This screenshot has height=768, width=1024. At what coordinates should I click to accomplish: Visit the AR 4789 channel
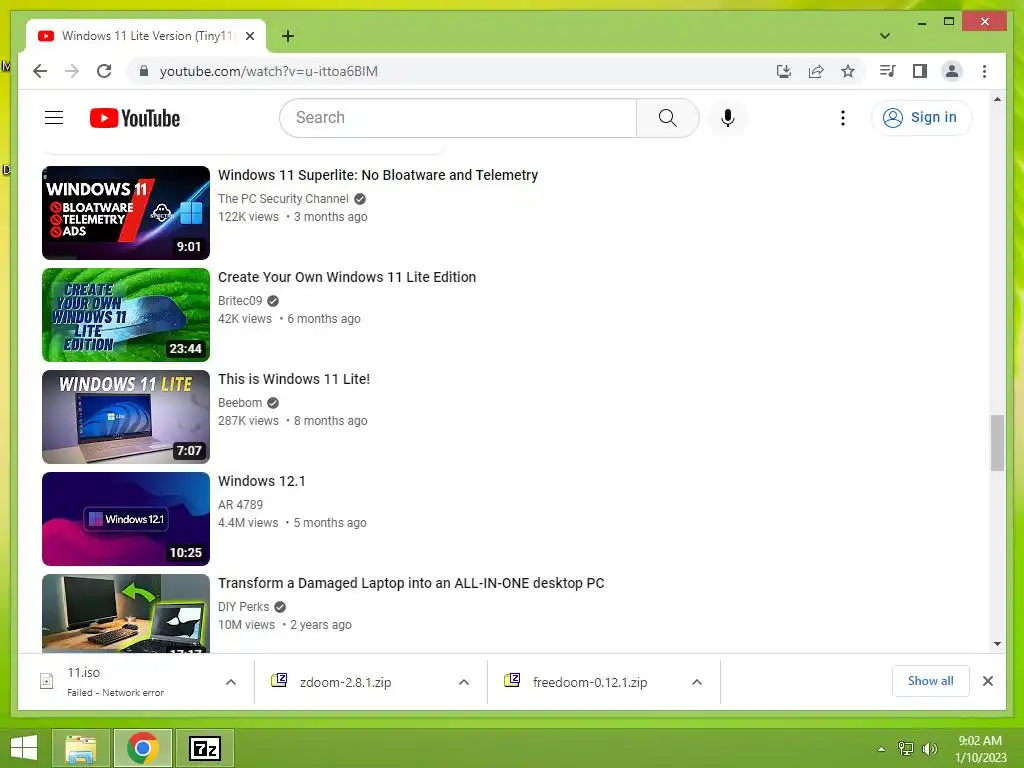[x=240, y=505]
